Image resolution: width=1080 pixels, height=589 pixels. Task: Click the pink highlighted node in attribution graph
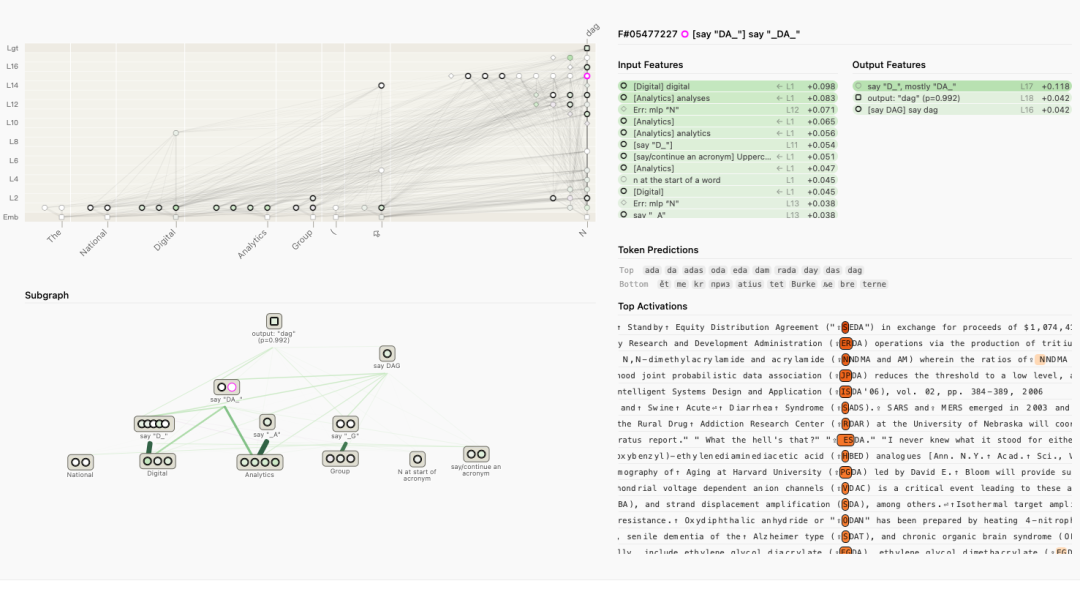click(587, 76)
